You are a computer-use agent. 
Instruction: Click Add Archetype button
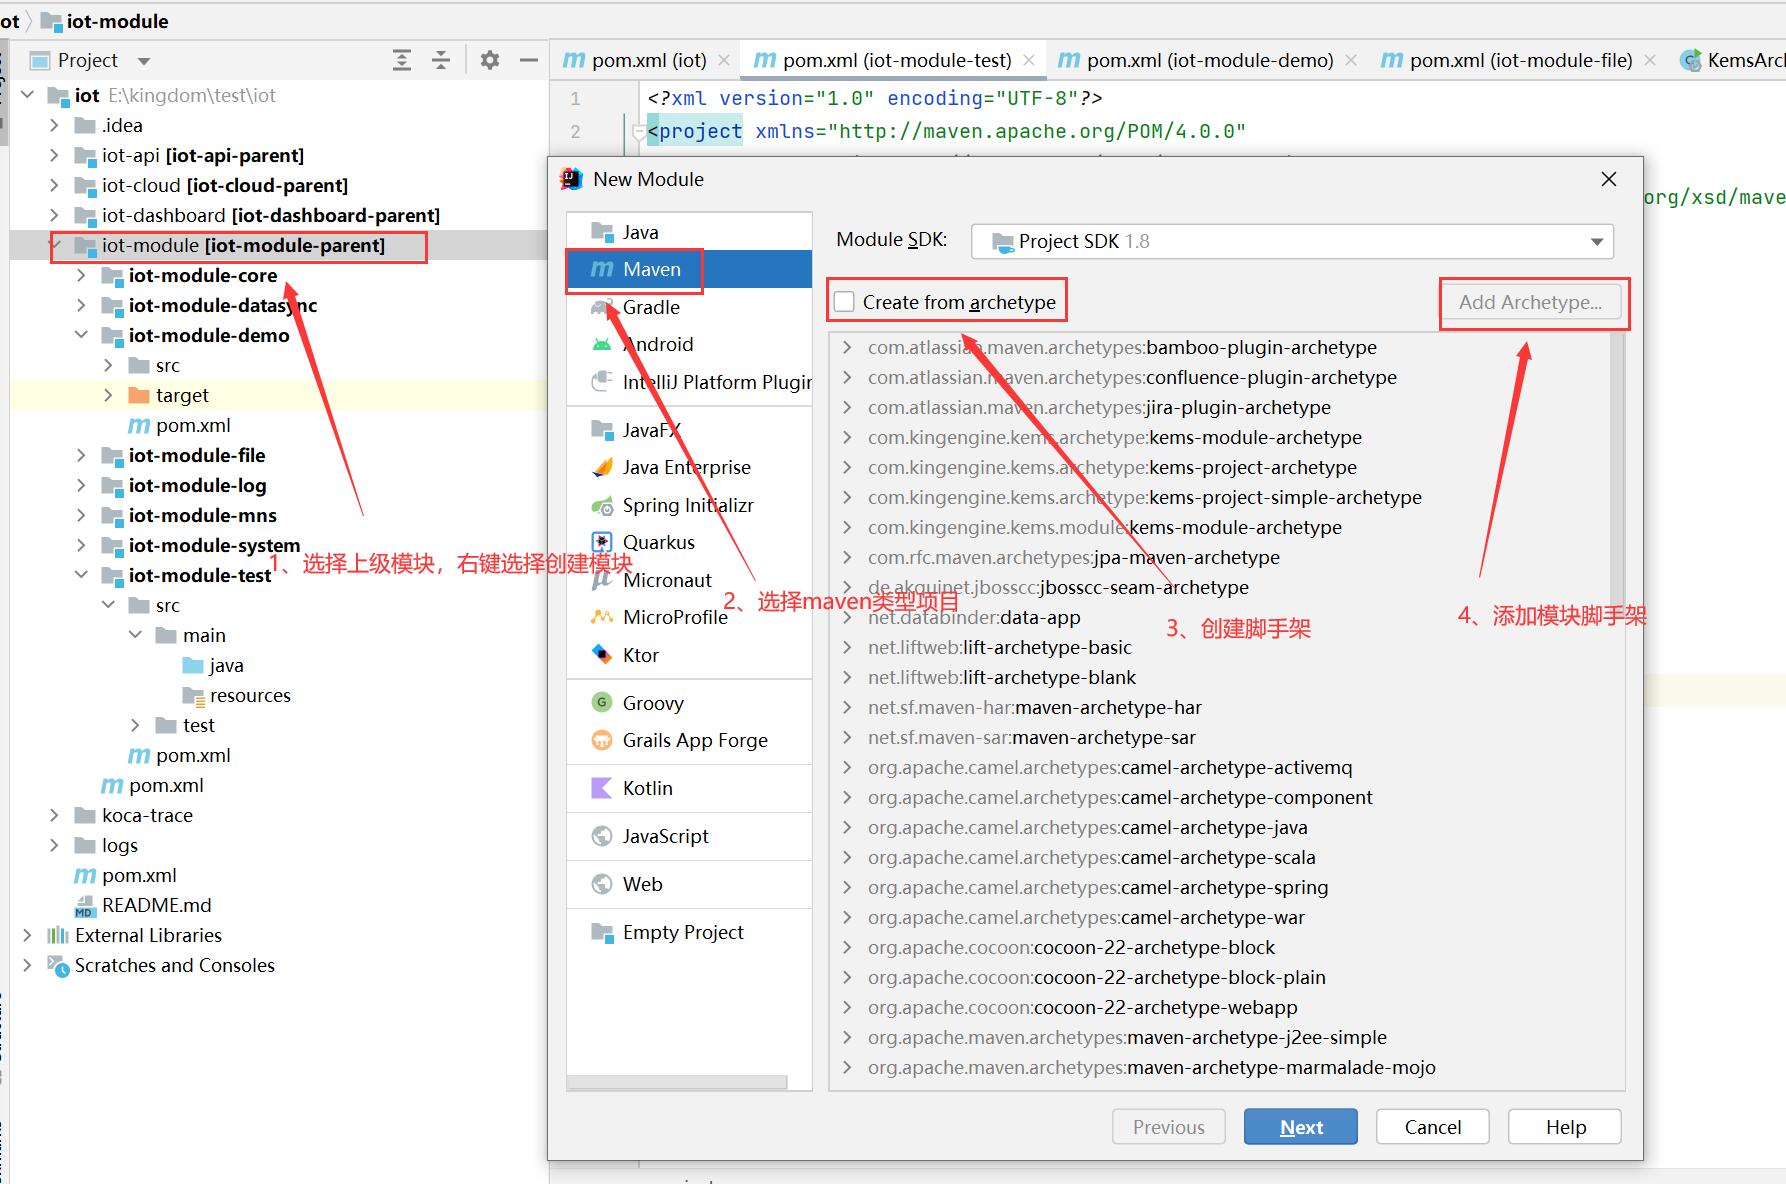pos(1531,302)
